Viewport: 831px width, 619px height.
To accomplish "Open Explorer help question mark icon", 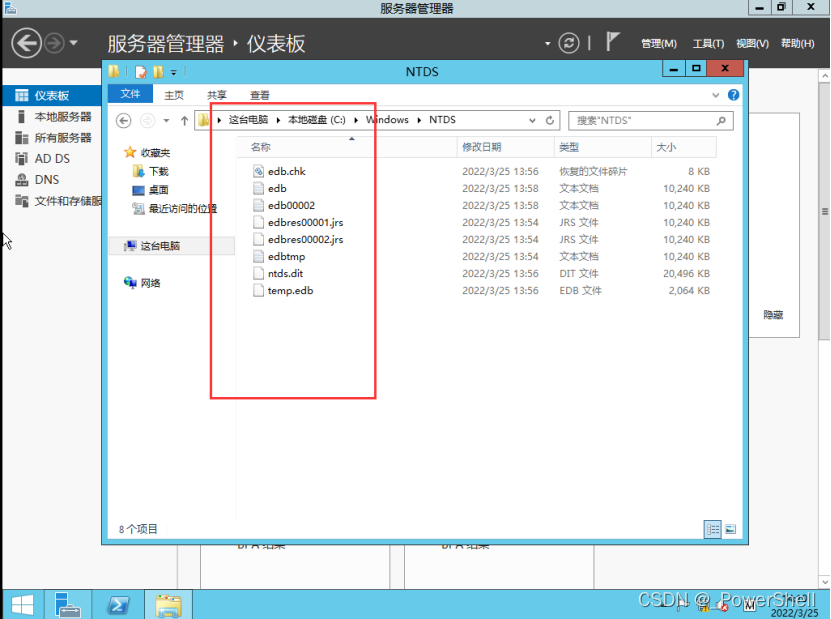I will 733,95.
